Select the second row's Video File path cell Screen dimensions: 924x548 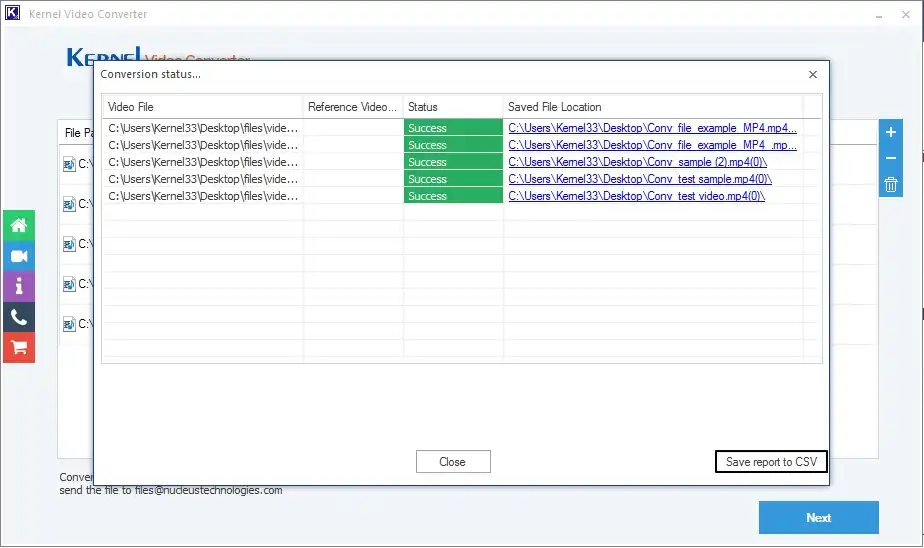(203, 145)
